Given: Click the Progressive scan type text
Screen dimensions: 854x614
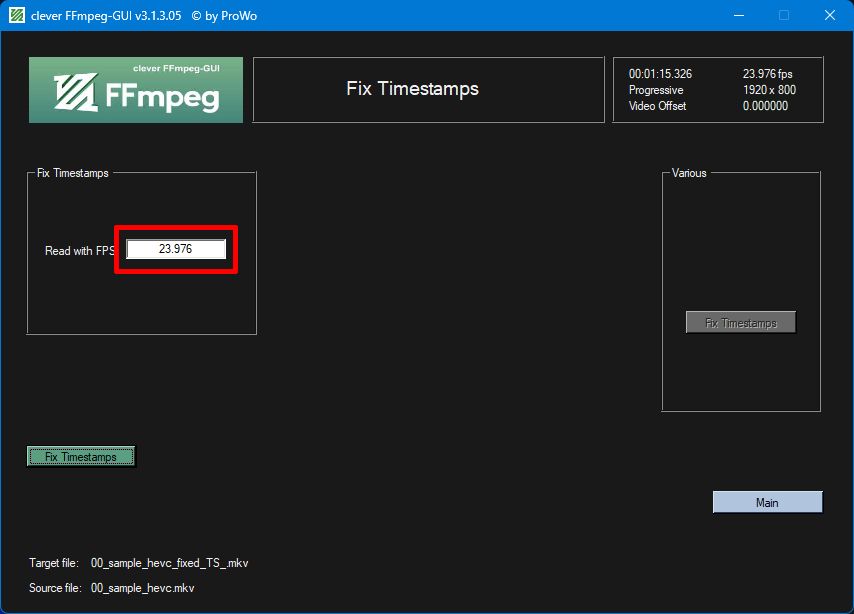Looking at the screenshot, I should pos(656,90).
